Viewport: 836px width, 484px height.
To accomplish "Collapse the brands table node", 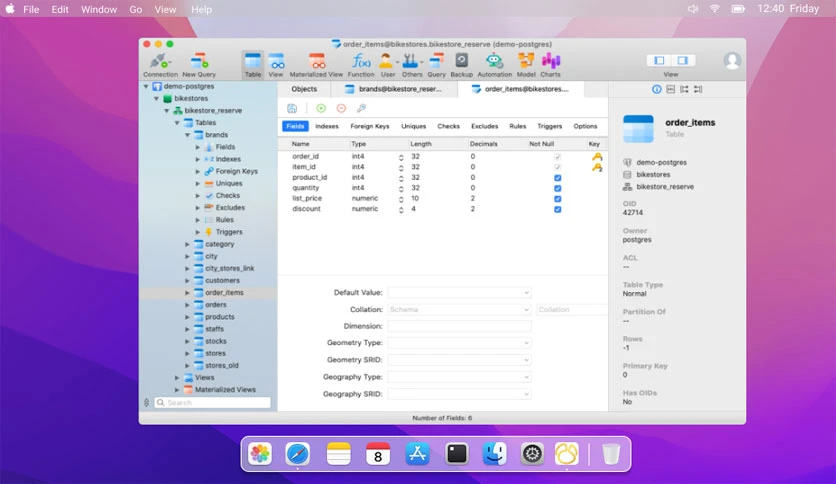I will click(x=187, y=135).
